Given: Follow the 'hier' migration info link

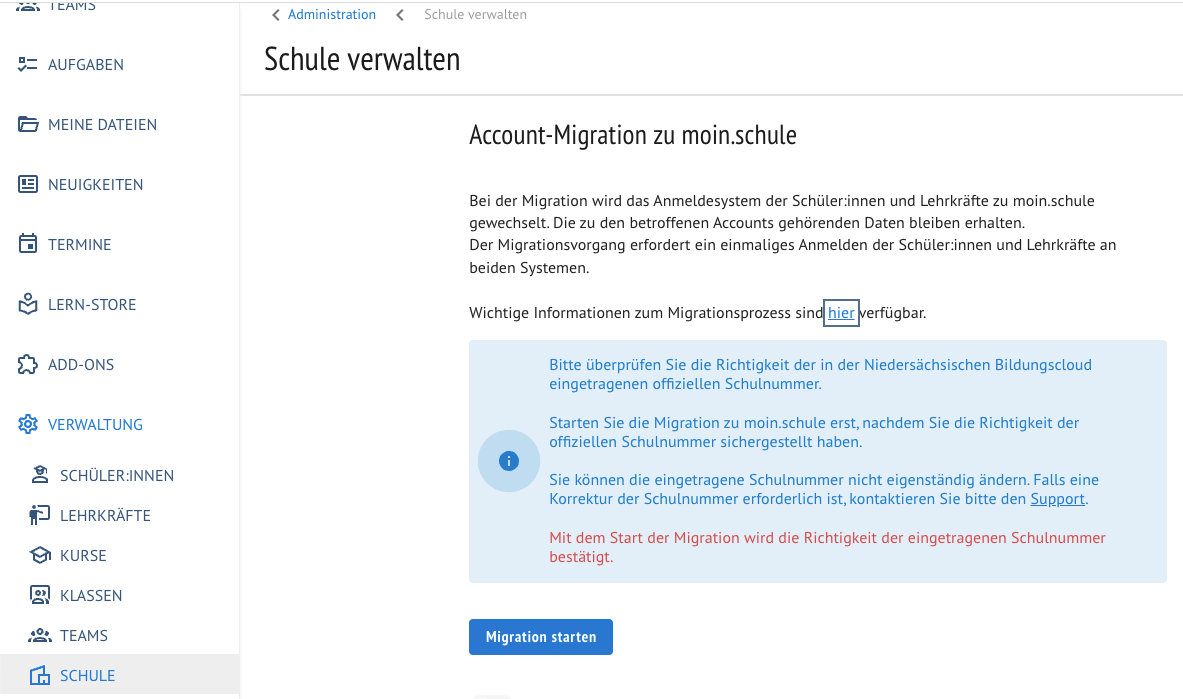Looking at the screenshot, I should pos(841,313).
